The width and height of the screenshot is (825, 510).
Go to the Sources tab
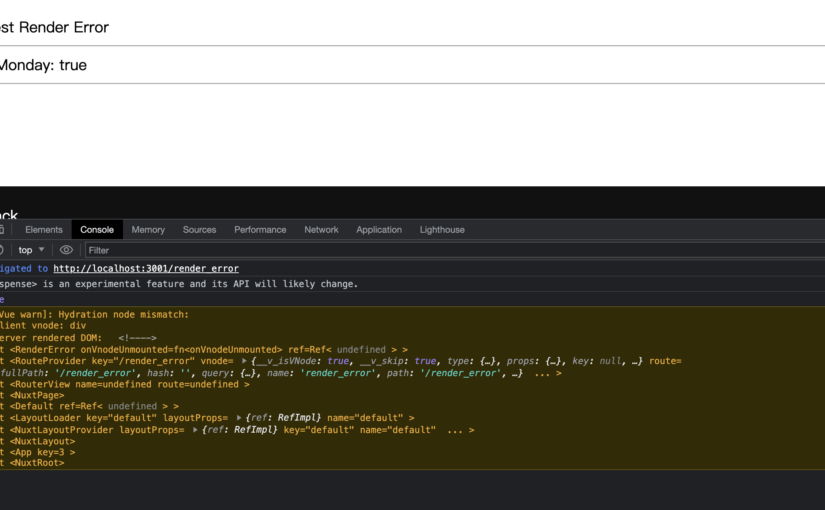coord(199,230)
